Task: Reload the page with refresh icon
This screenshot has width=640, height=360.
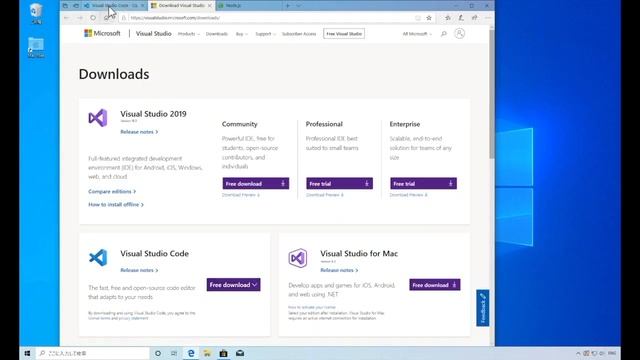Action: tap(93, 18)
